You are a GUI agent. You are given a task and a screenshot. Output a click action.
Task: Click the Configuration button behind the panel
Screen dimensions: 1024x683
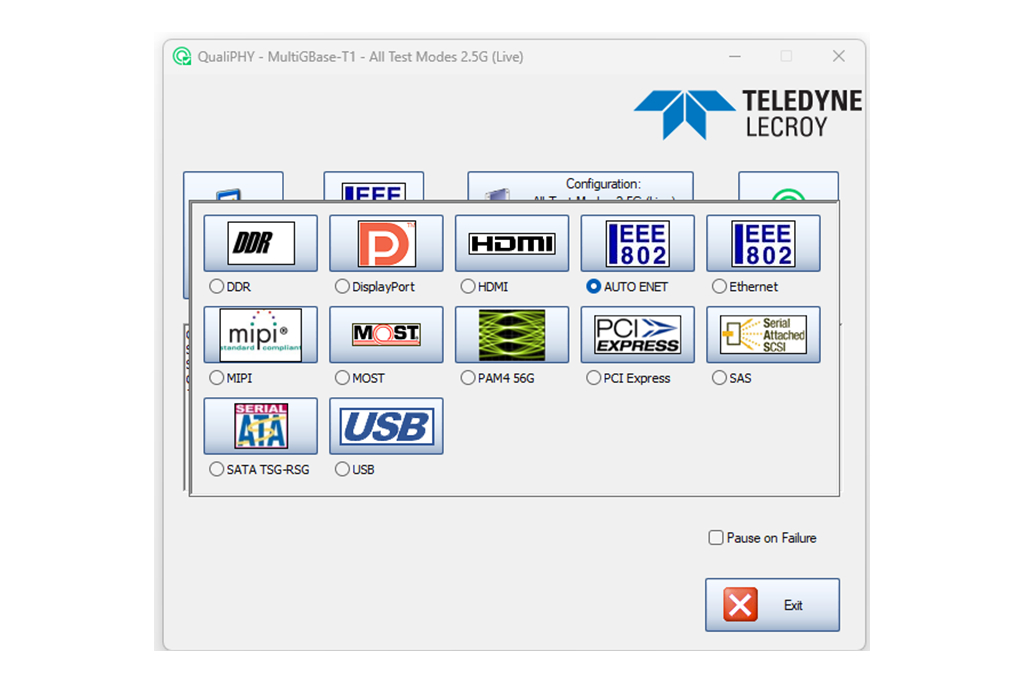point(580,186)
